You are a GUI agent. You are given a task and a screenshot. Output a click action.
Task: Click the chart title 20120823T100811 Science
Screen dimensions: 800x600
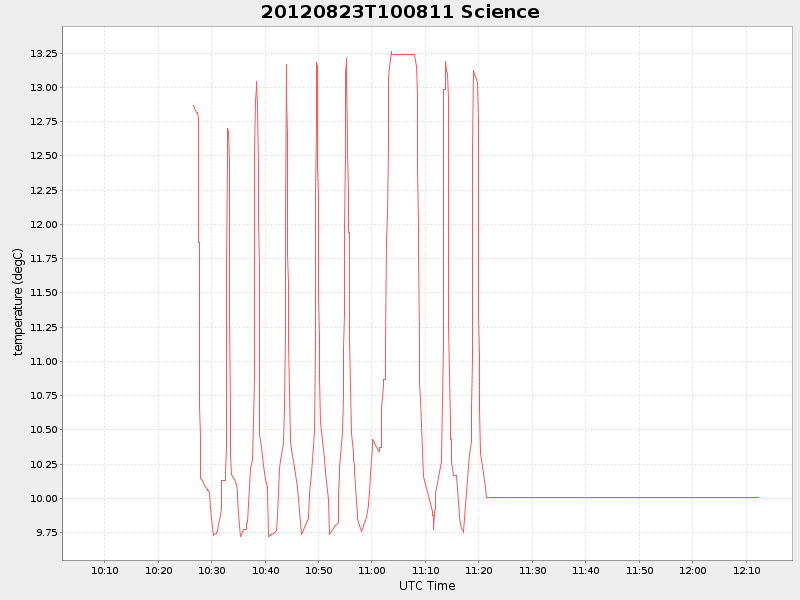pos(400,12)
